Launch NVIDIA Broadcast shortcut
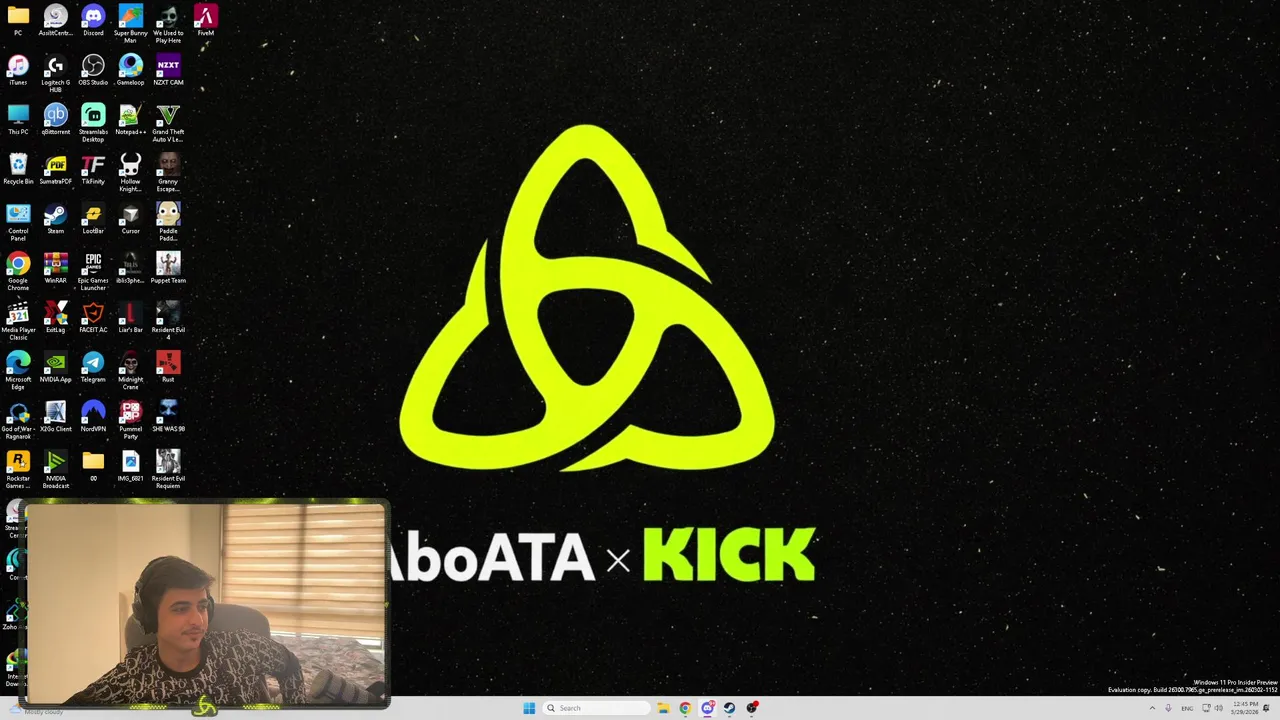 tap(56, 469)
